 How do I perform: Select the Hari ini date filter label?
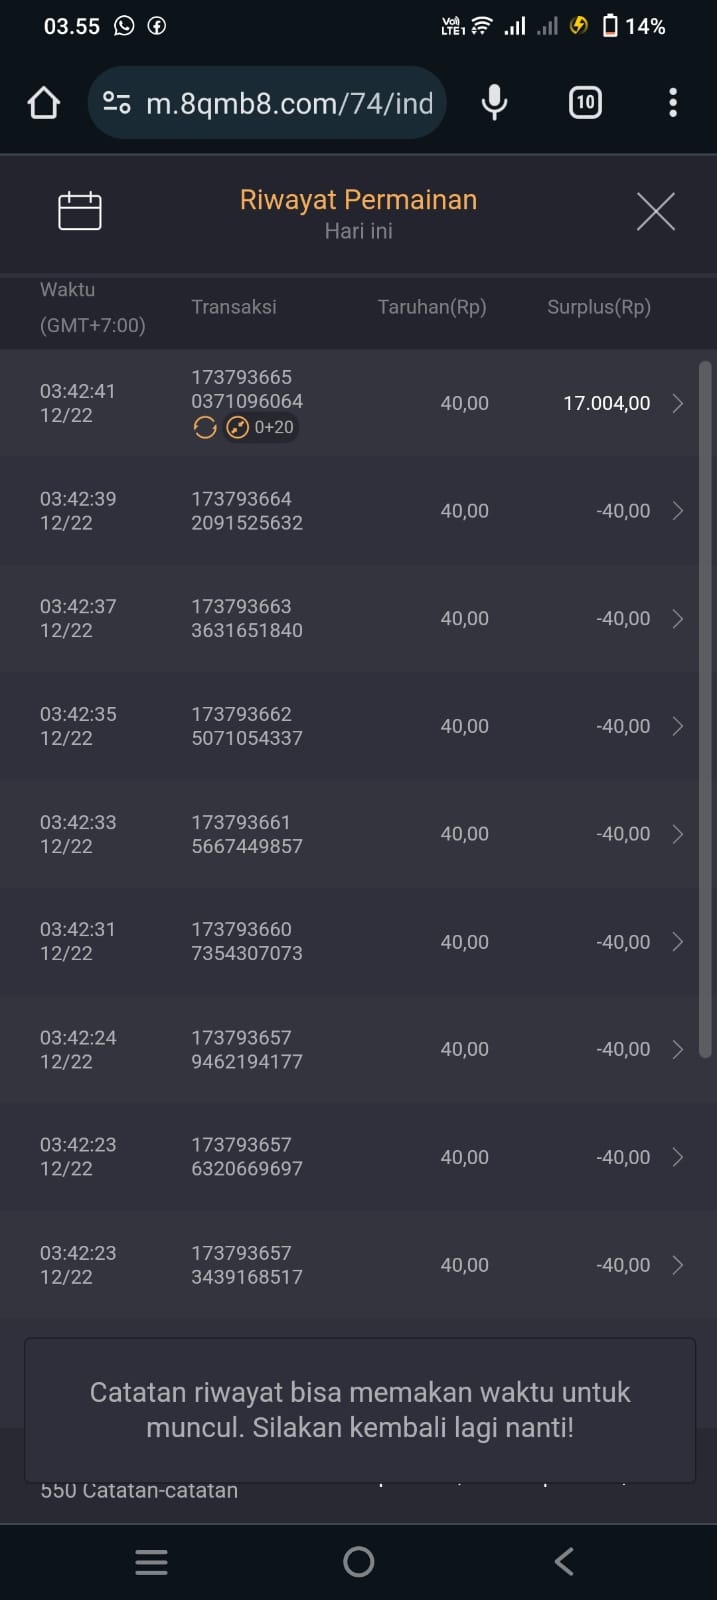358,231
